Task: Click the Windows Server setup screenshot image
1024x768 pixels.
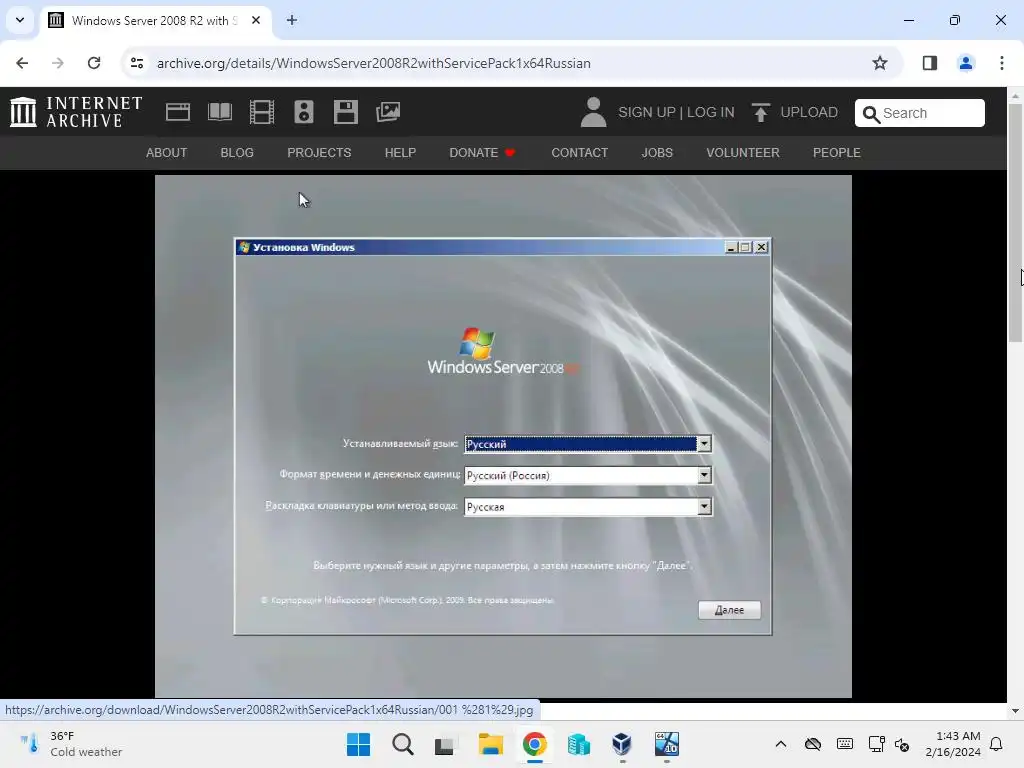Action: 503,436
